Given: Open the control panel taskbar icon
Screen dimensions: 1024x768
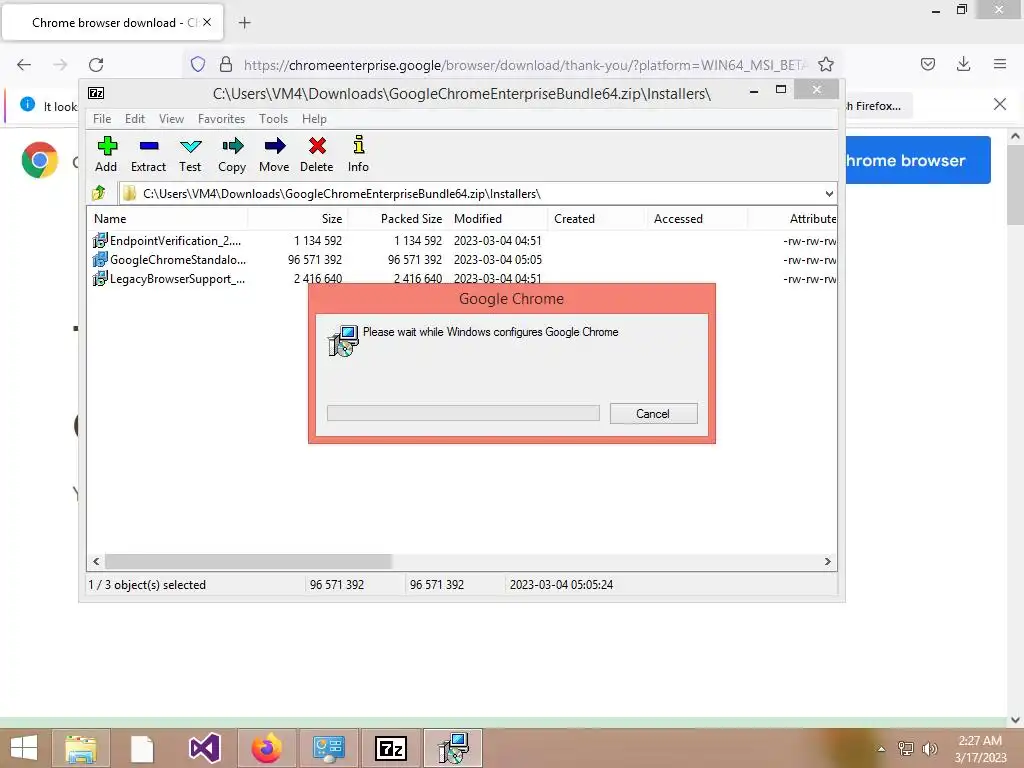Looking at the screenshot, I should (328, 748).
